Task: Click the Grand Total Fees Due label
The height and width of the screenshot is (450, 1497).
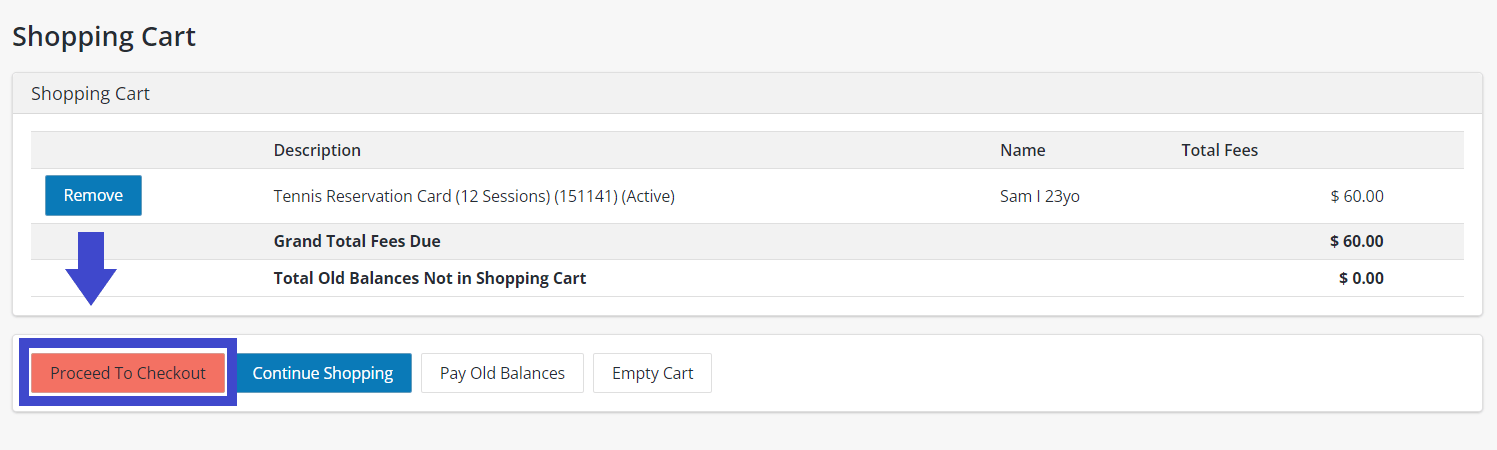Action: [x=357, y=241]
